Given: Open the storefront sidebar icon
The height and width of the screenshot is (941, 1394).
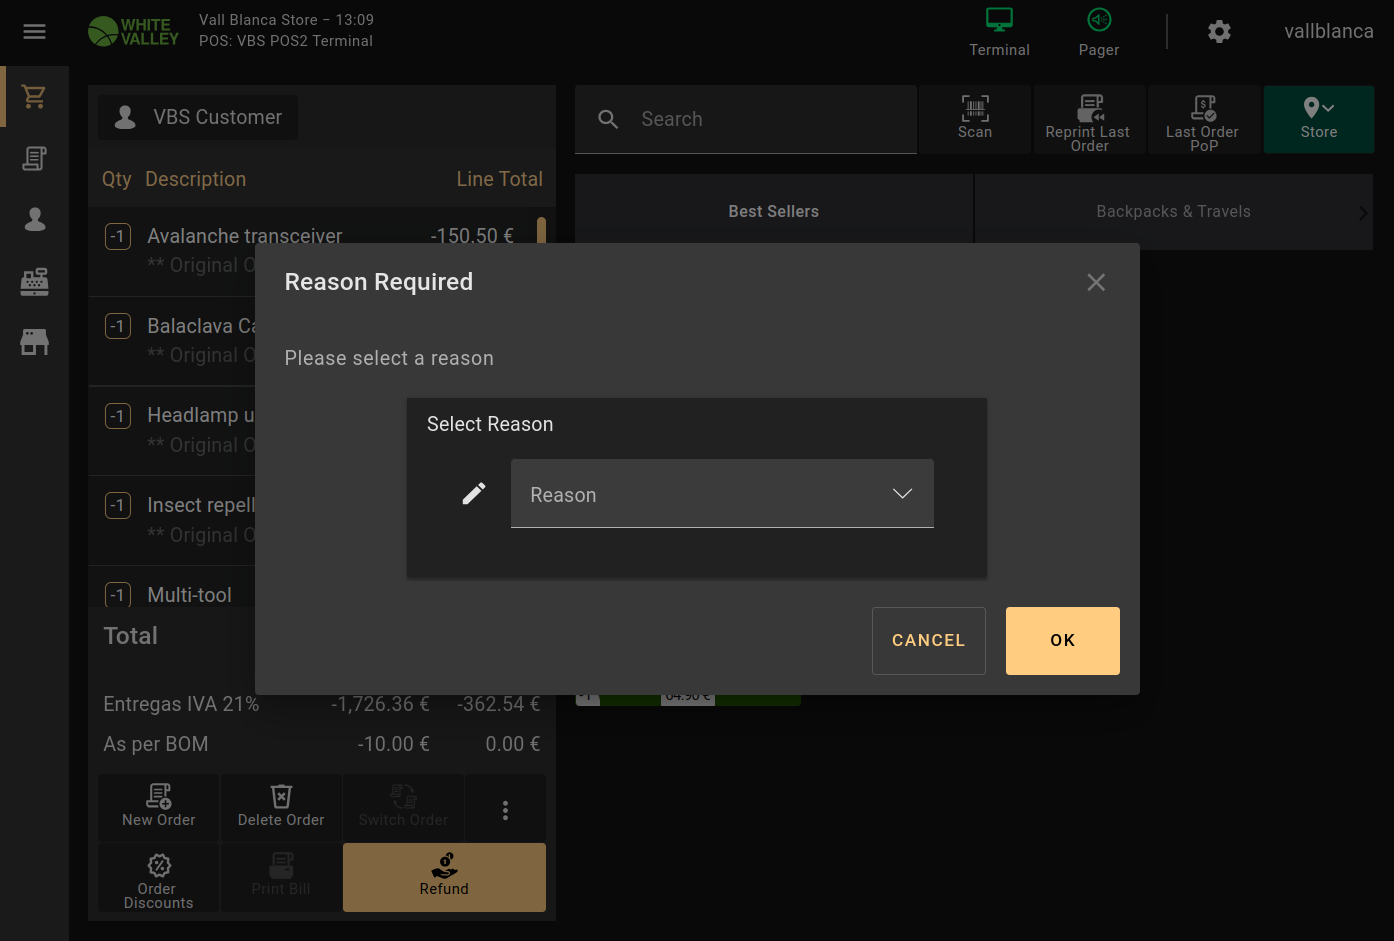Looking at the screenshot, I should point(34,343).
